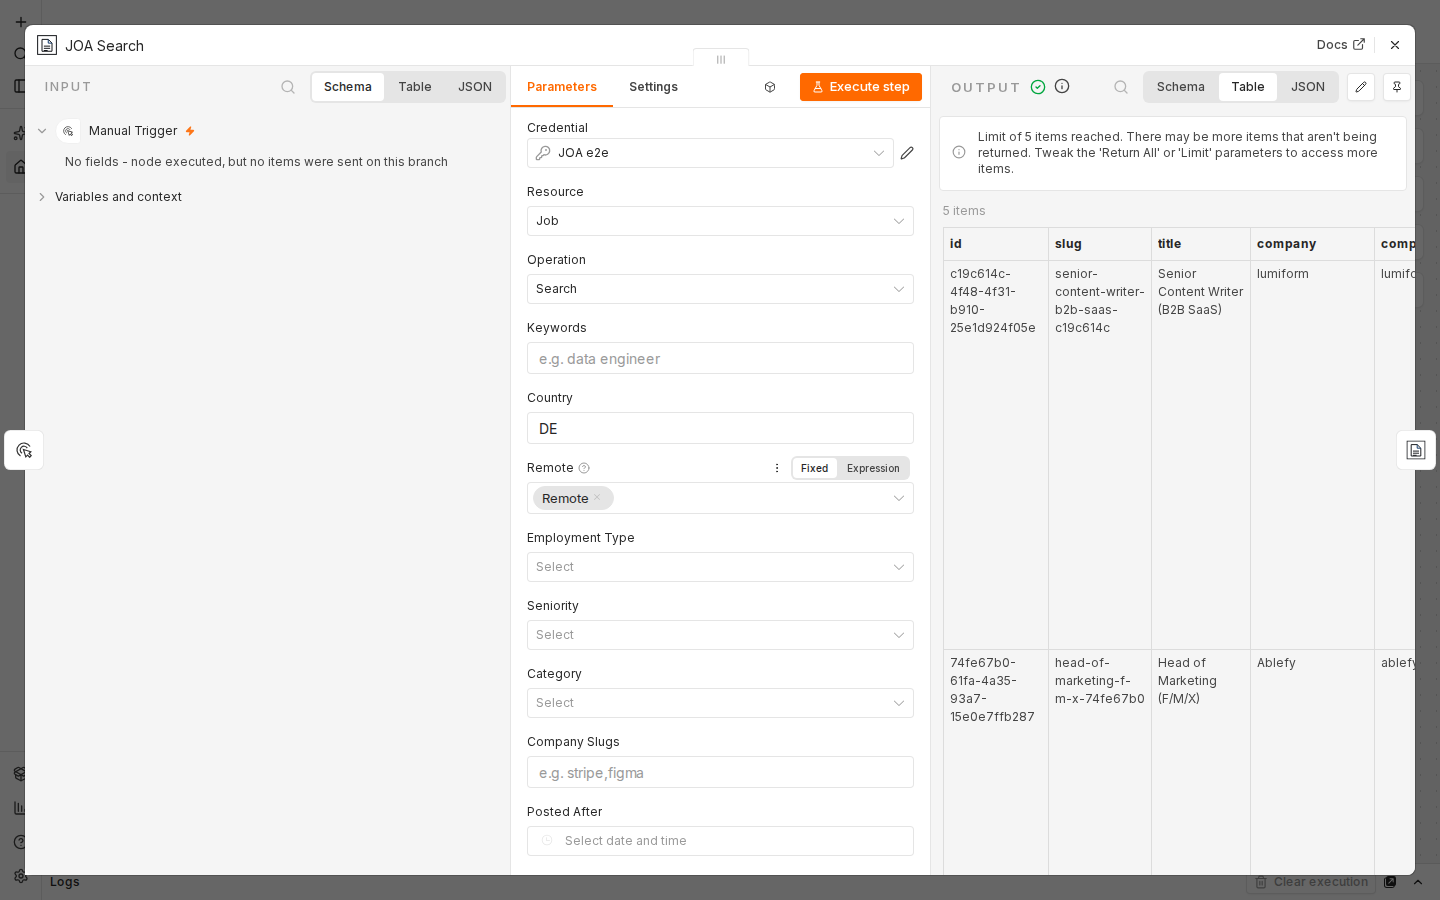The image size is (1440, 900).
Task: Open the output info icon
Action: (1062, 87)
